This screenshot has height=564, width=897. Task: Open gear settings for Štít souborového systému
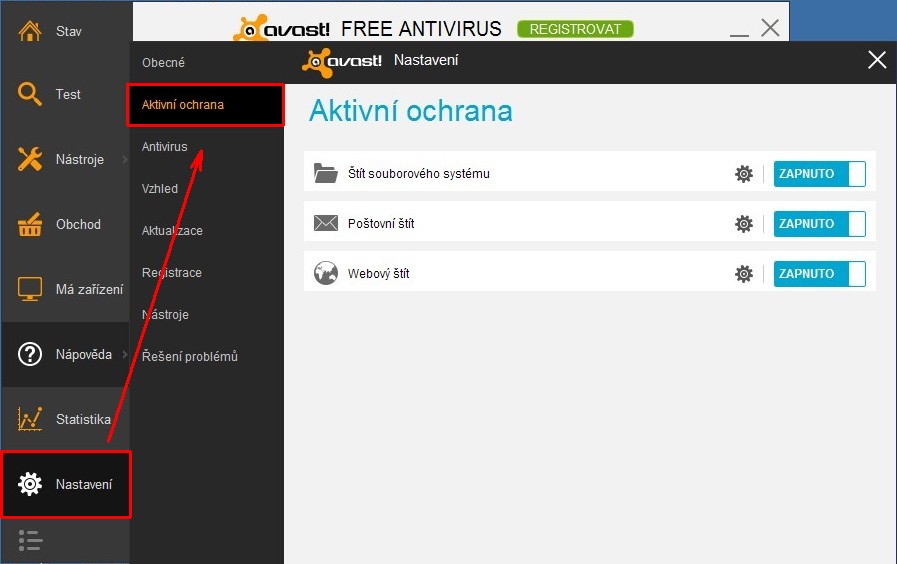[744, 173]
